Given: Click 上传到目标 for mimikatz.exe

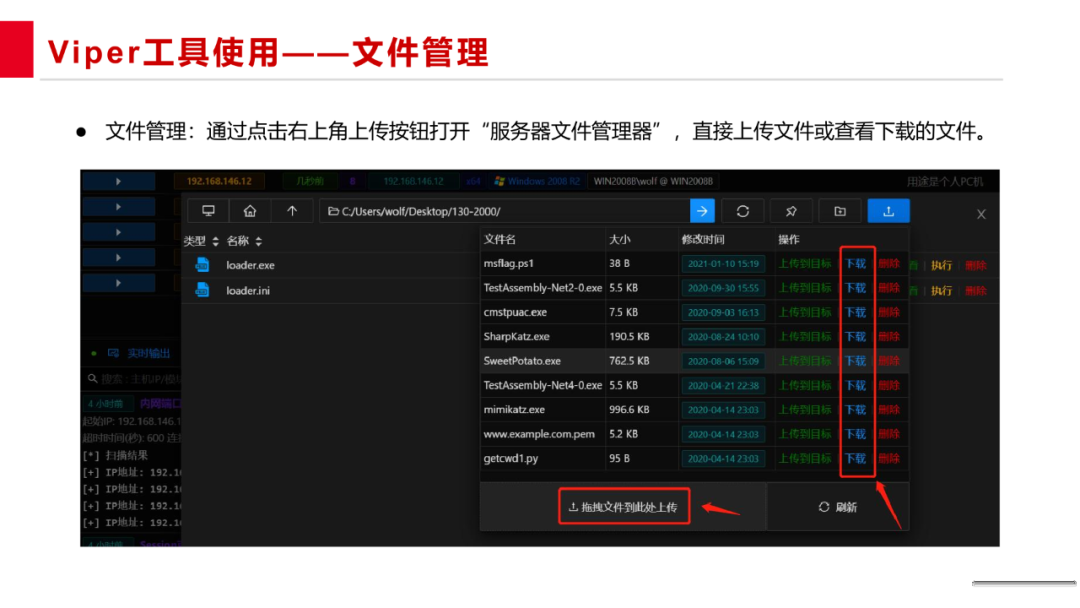Looking at the screenshot, I should (x=804, y=410).
